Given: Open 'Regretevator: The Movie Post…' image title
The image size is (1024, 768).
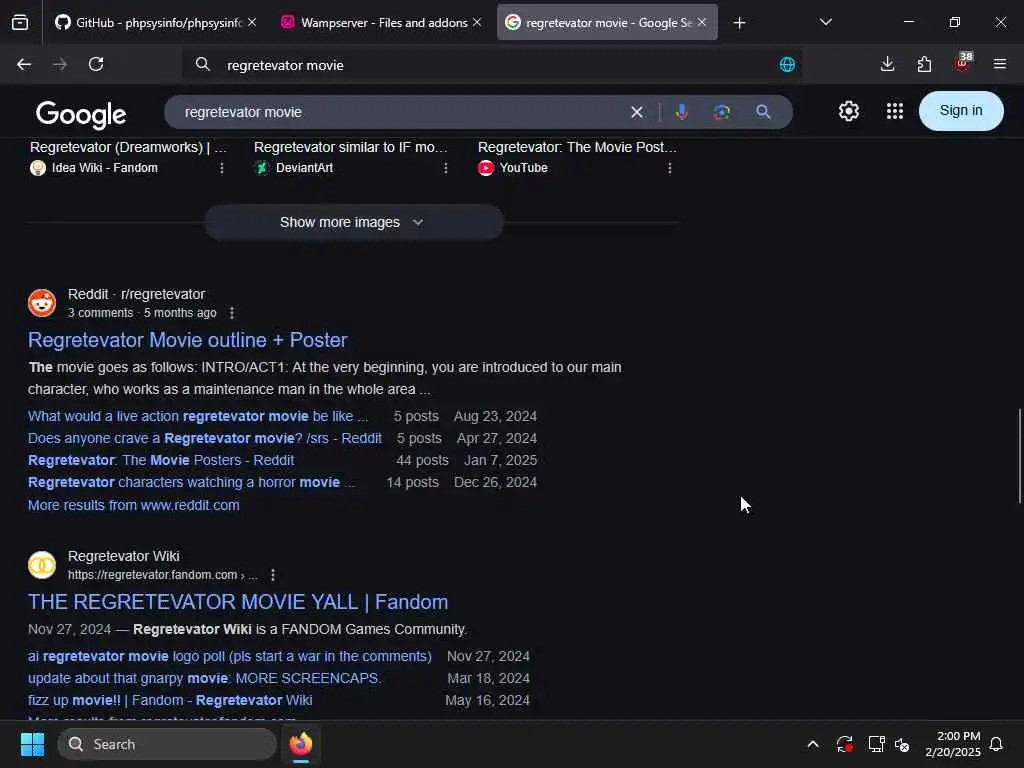Looking at the screenshot, I should (x=577, y=147).
